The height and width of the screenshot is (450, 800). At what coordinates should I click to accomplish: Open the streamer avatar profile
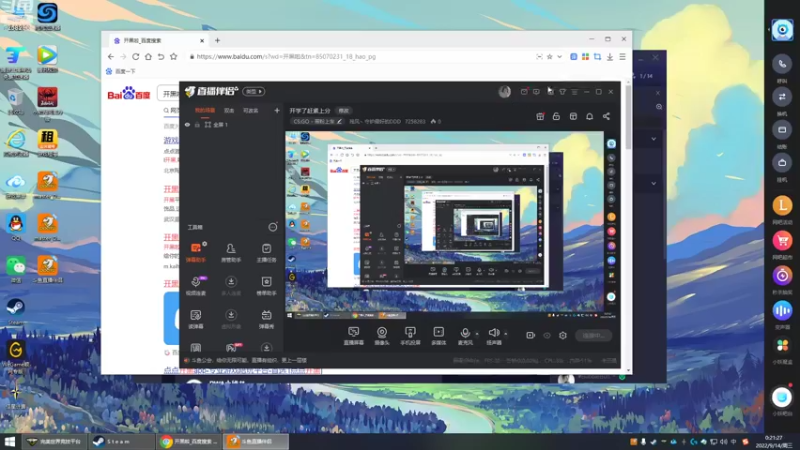pyautogui.click(x=505, y=91)
